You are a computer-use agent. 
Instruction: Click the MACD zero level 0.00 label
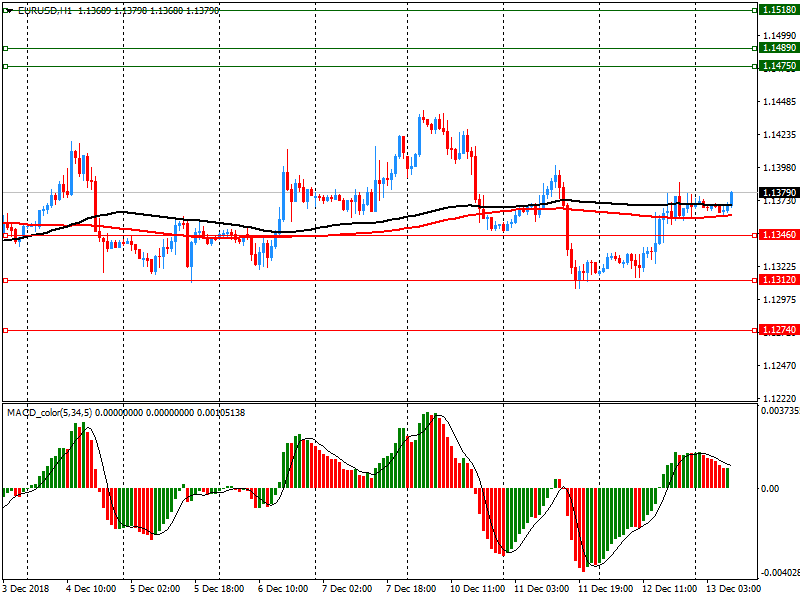pyautogui.click(x=771, y=489)
